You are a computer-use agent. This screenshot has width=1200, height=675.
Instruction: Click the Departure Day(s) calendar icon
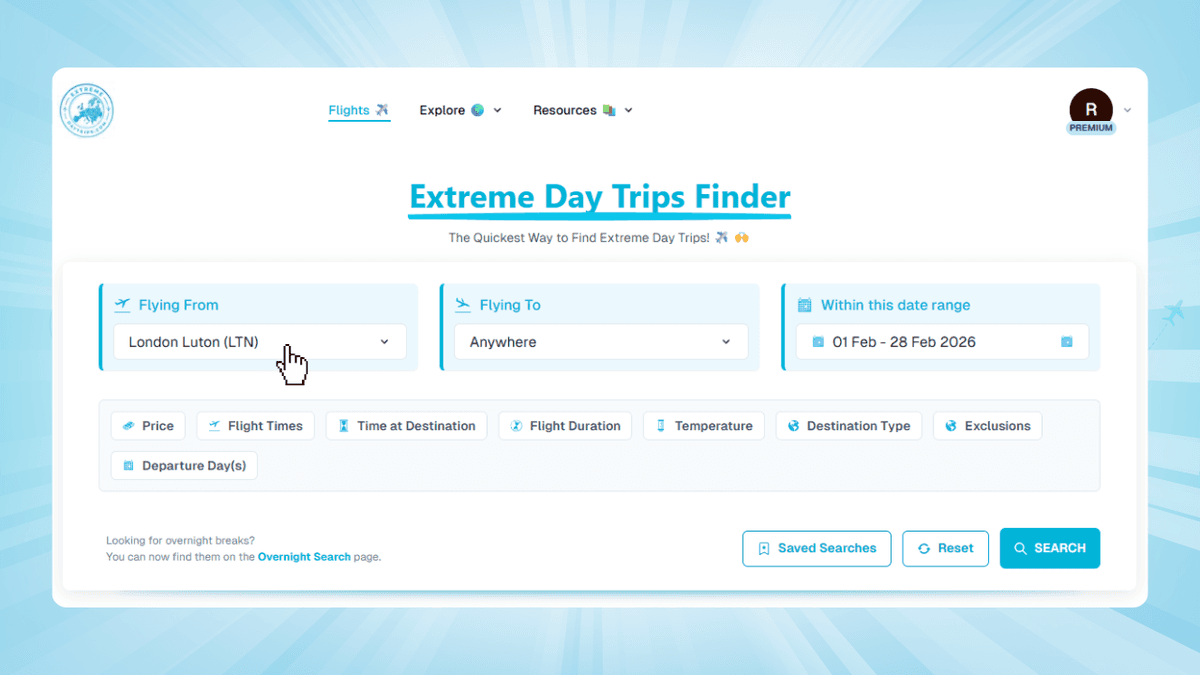coord(127,465)
